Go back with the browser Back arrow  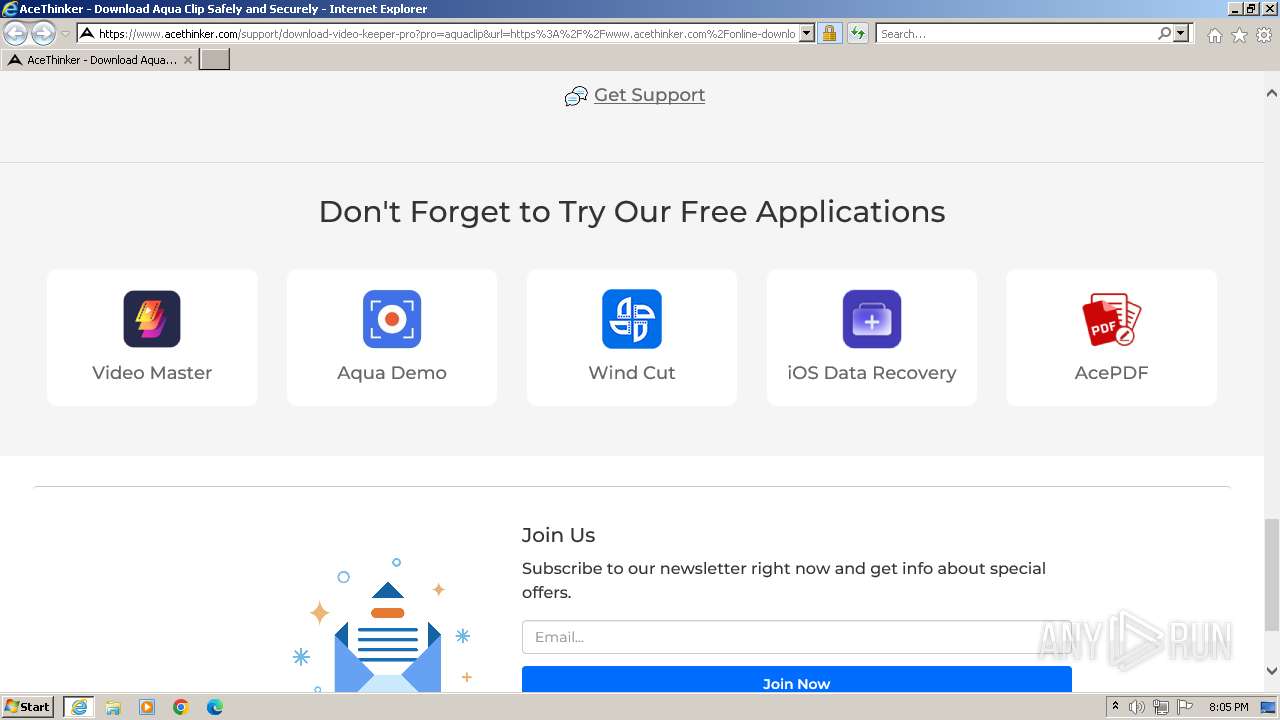[16, 33]
